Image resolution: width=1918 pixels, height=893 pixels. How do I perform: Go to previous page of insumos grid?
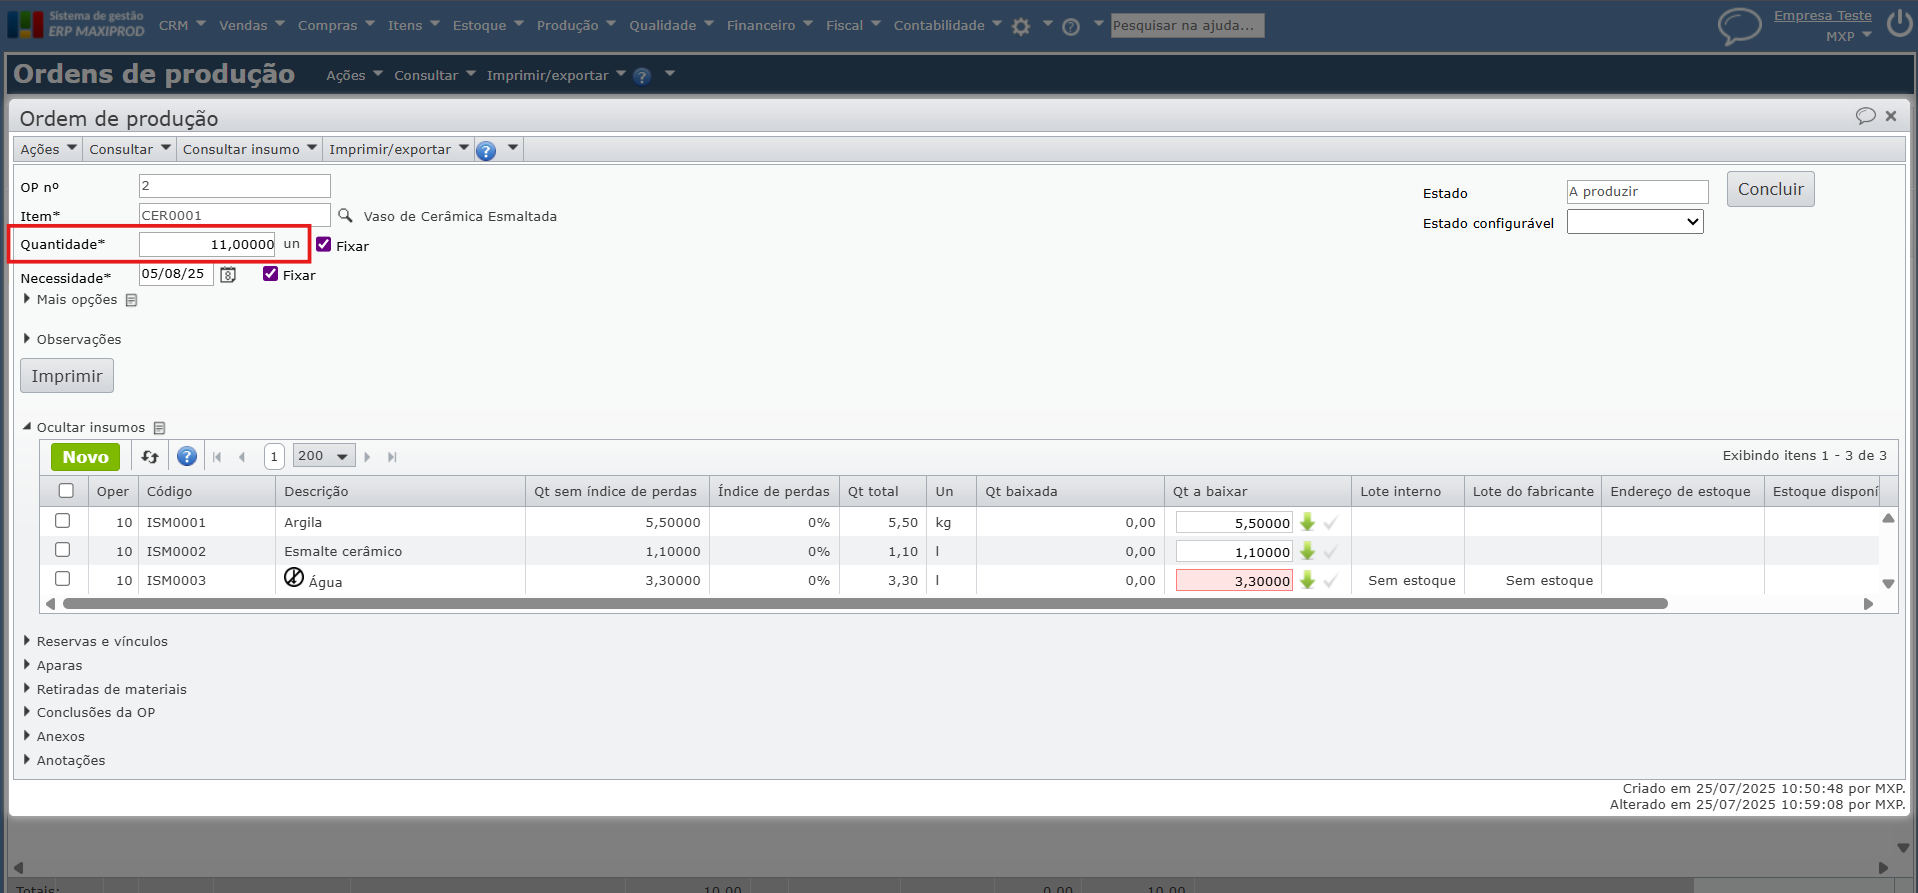[x=242, y=457]
